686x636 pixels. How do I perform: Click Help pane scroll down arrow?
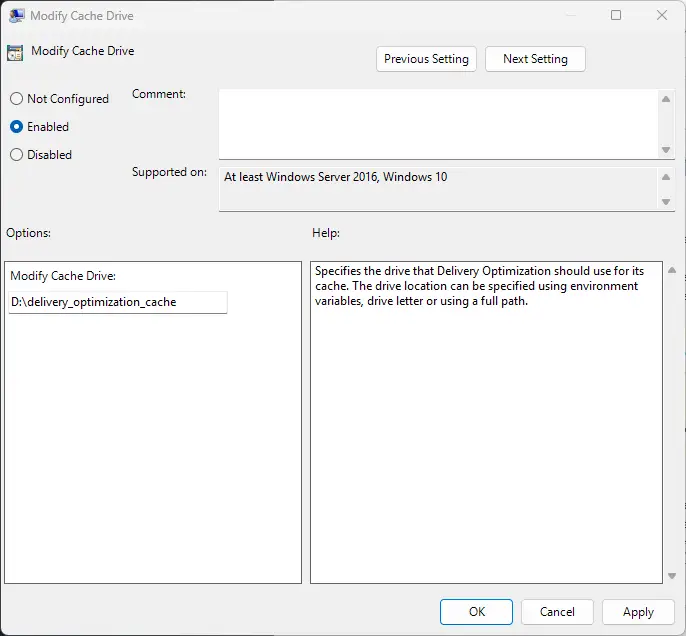click(x=672, y=576)
